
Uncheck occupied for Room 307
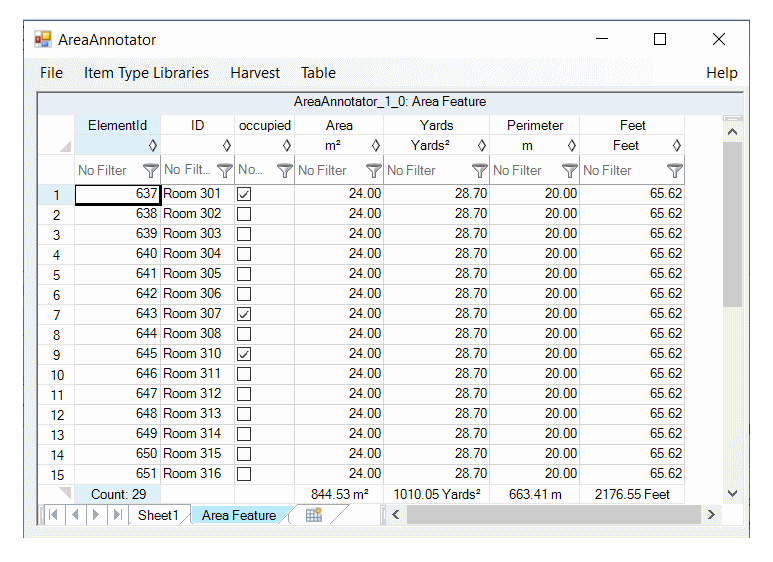[244, 314]
